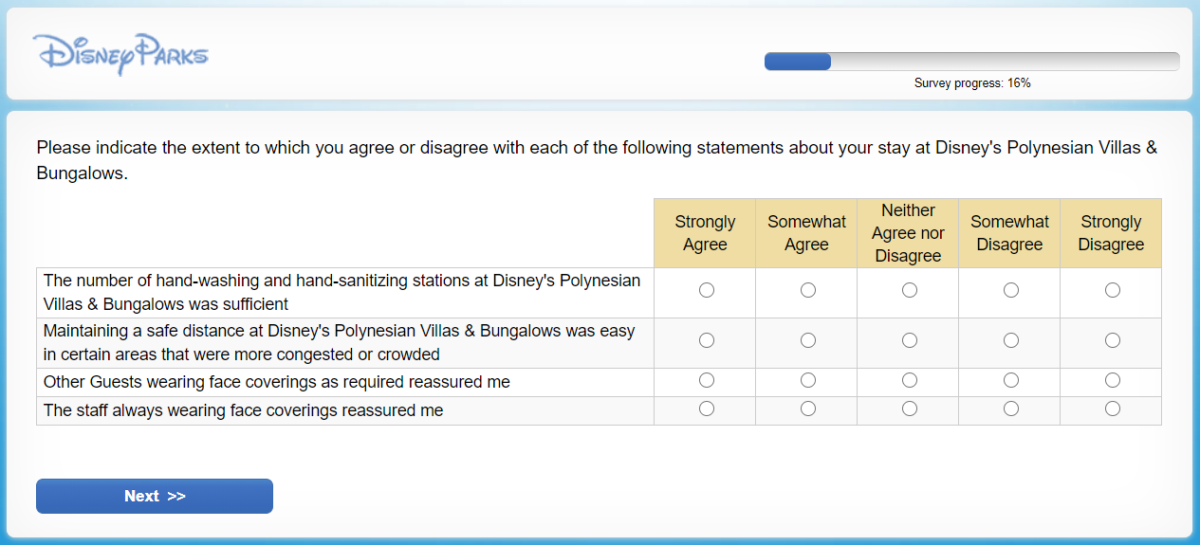1200x545 pixels.
Task: Select Somewhat Disagree for hand-washing stations statement
Action: [1011, 290]
